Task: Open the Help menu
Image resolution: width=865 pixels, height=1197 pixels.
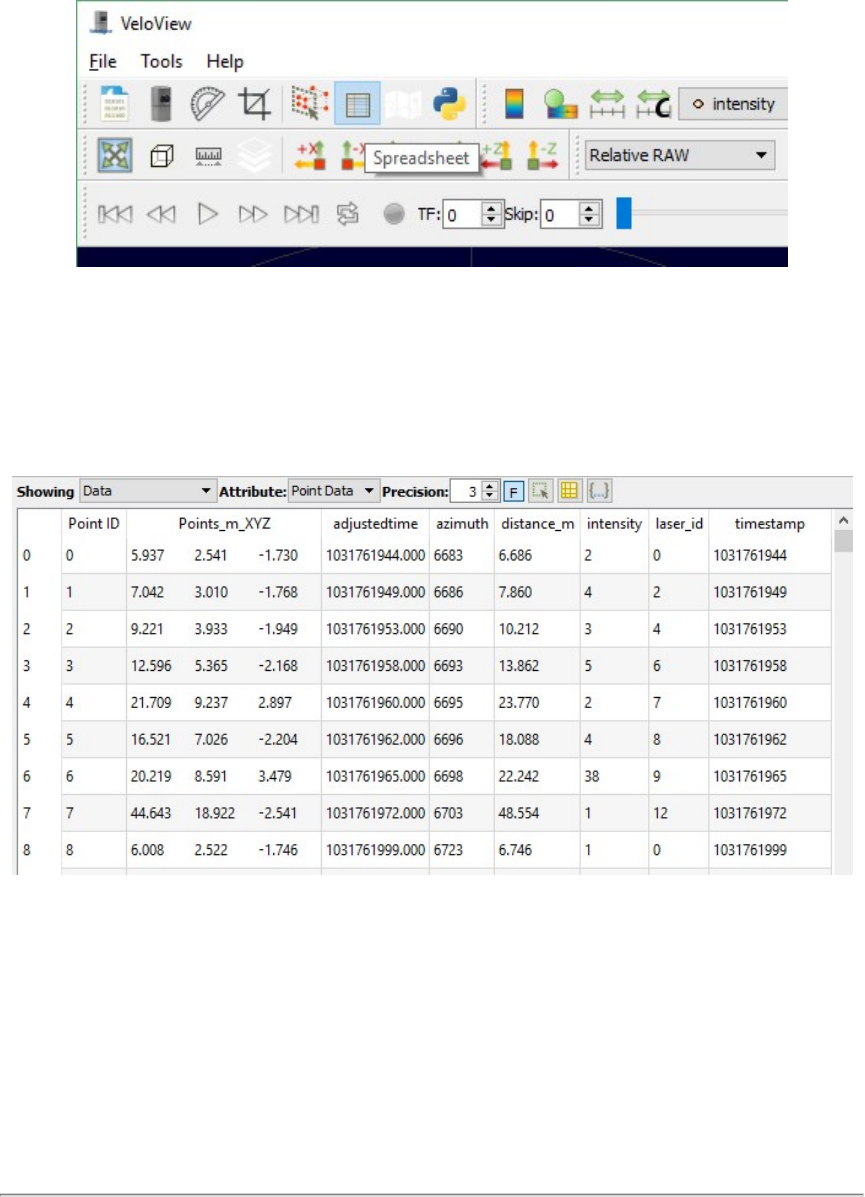Action: coord(224,61)
